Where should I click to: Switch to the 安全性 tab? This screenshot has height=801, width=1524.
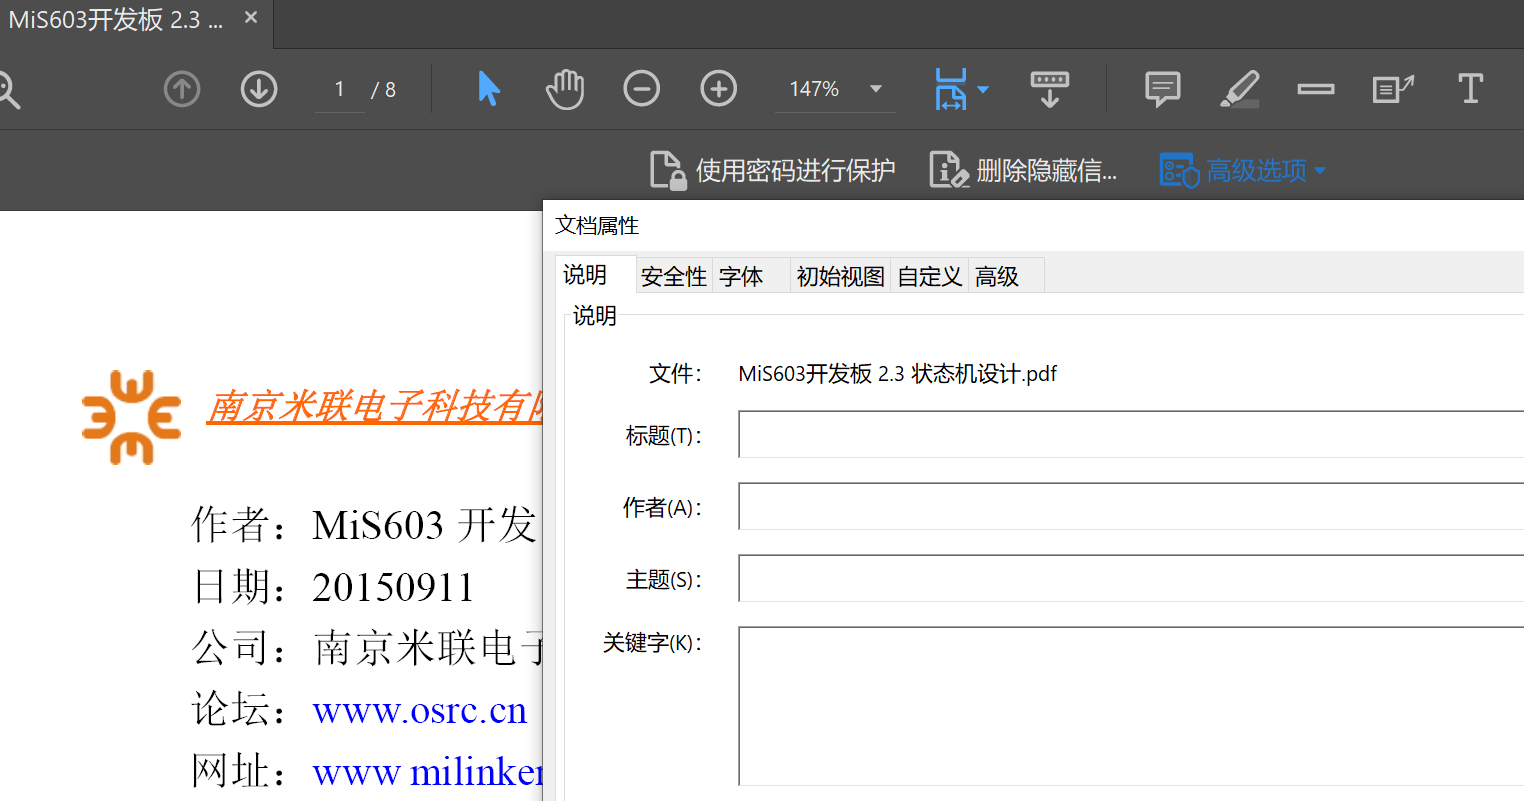(x=674, y=276)
